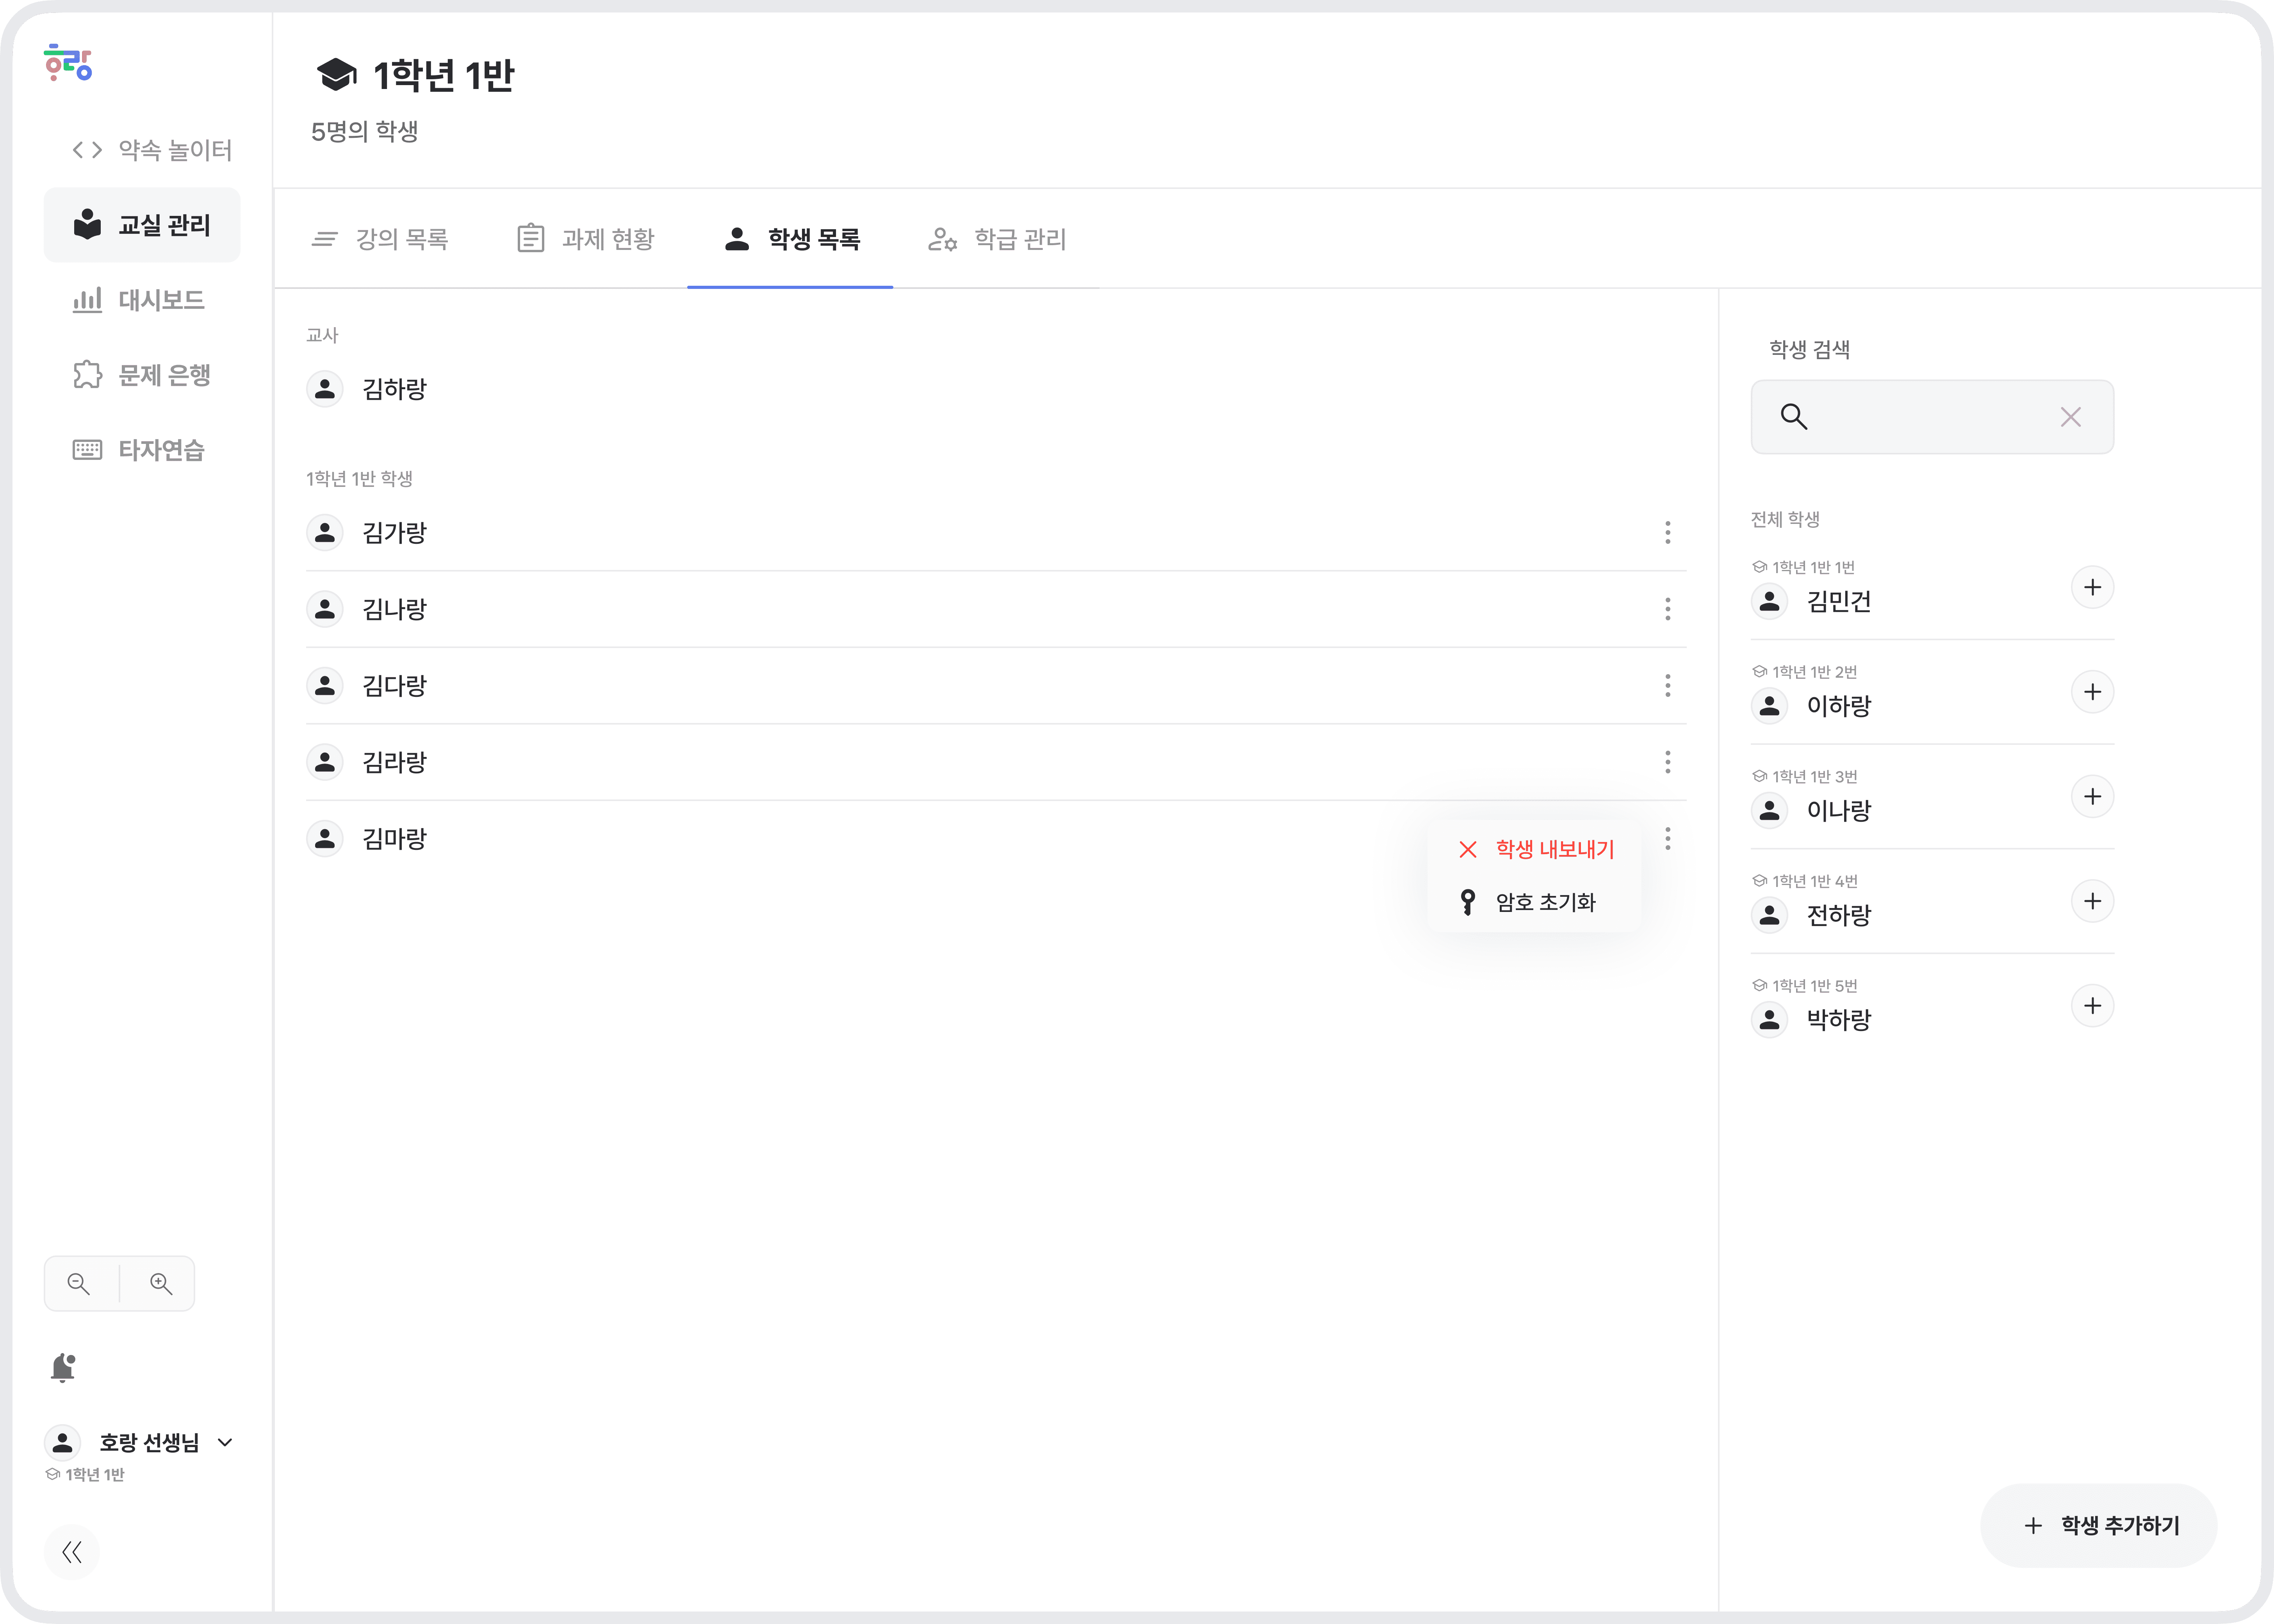Open three-dot menu for 김가랑
The image size is (2274, 1624).
click(1667, 532)
